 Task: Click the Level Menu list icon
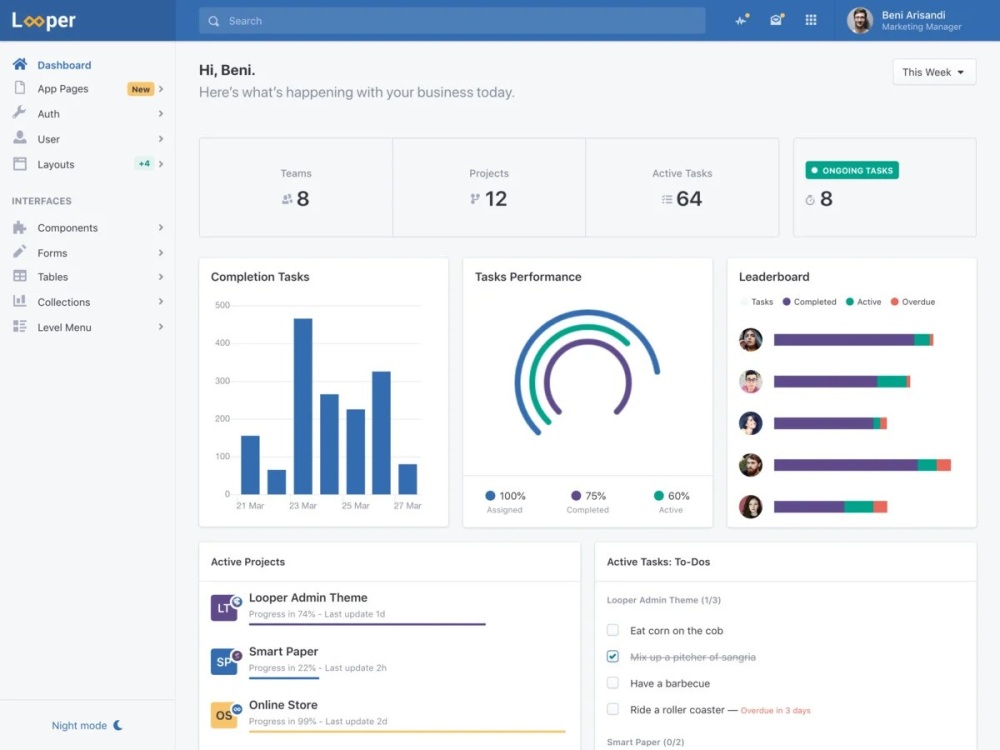coord(20,327)
